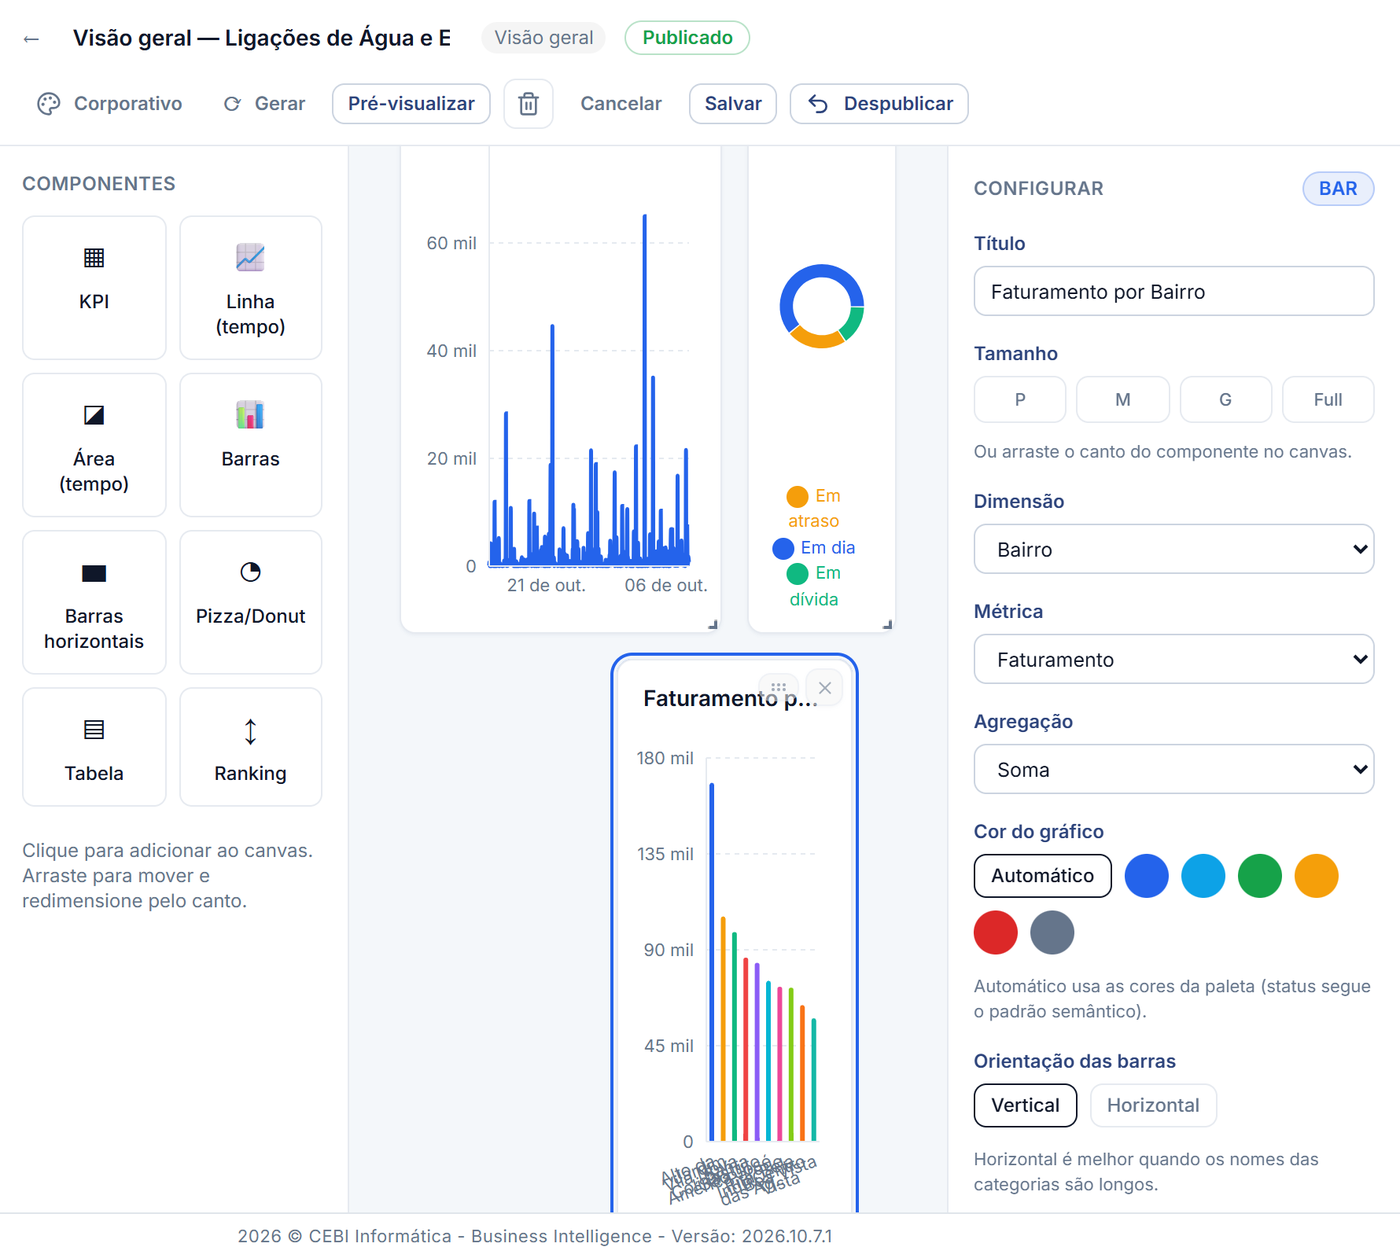Set component size to G
1400x1258 pixels.
[1225, 400]
